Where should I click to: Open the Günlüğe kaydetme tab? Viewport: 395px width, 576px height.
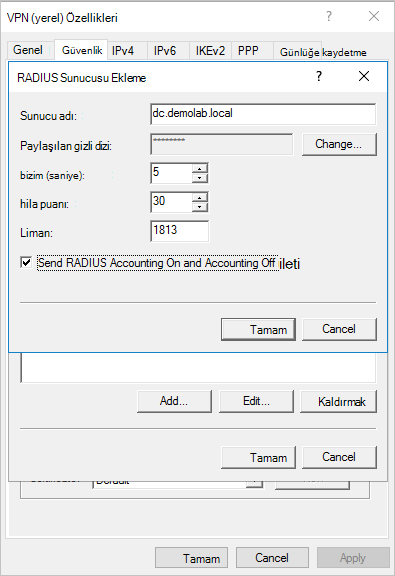coord(323,52)
